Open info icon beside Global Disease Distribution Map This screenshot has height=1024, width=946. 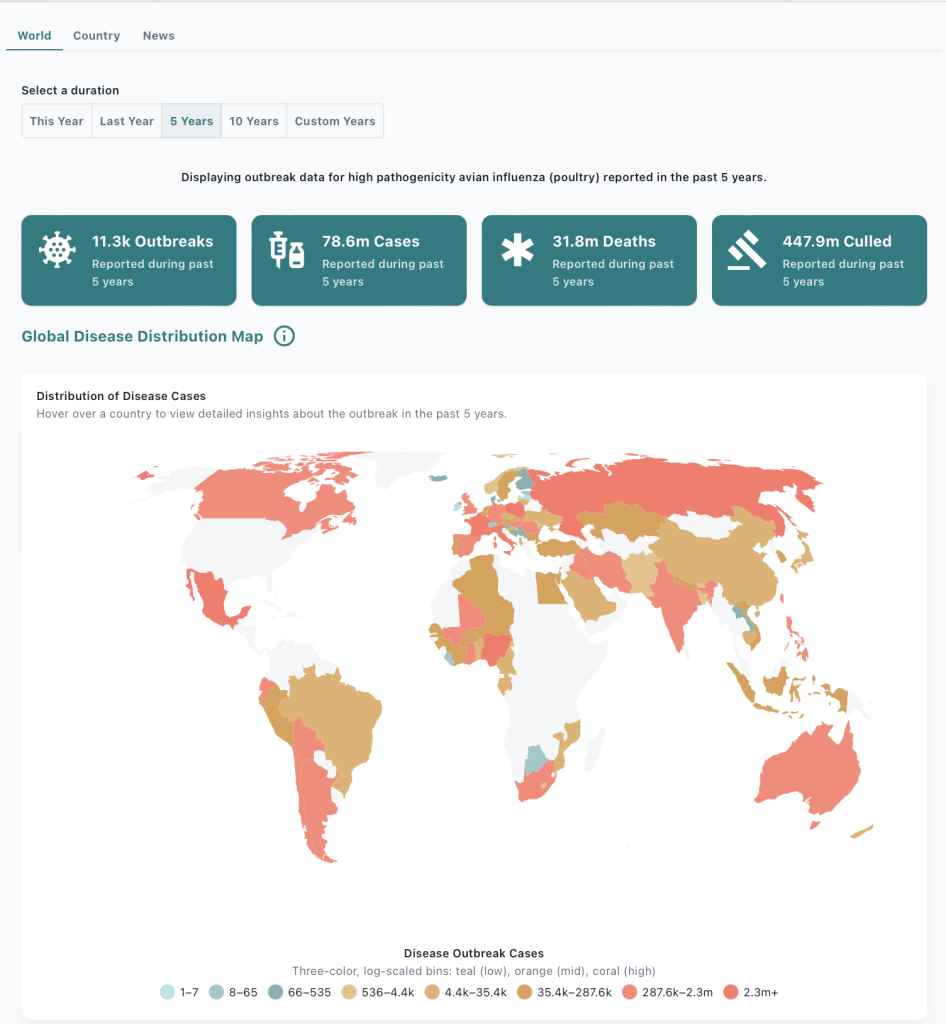point(284,336)
